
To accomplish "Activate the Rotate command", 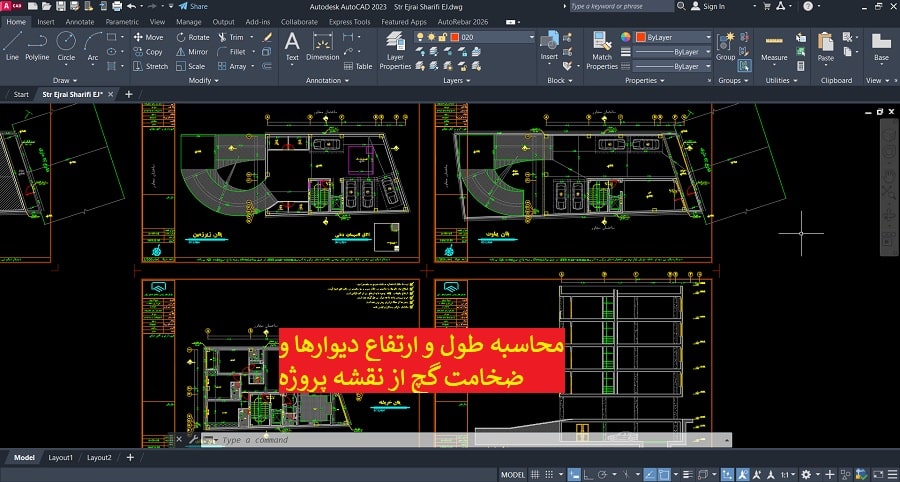I will tap(193, 37).
